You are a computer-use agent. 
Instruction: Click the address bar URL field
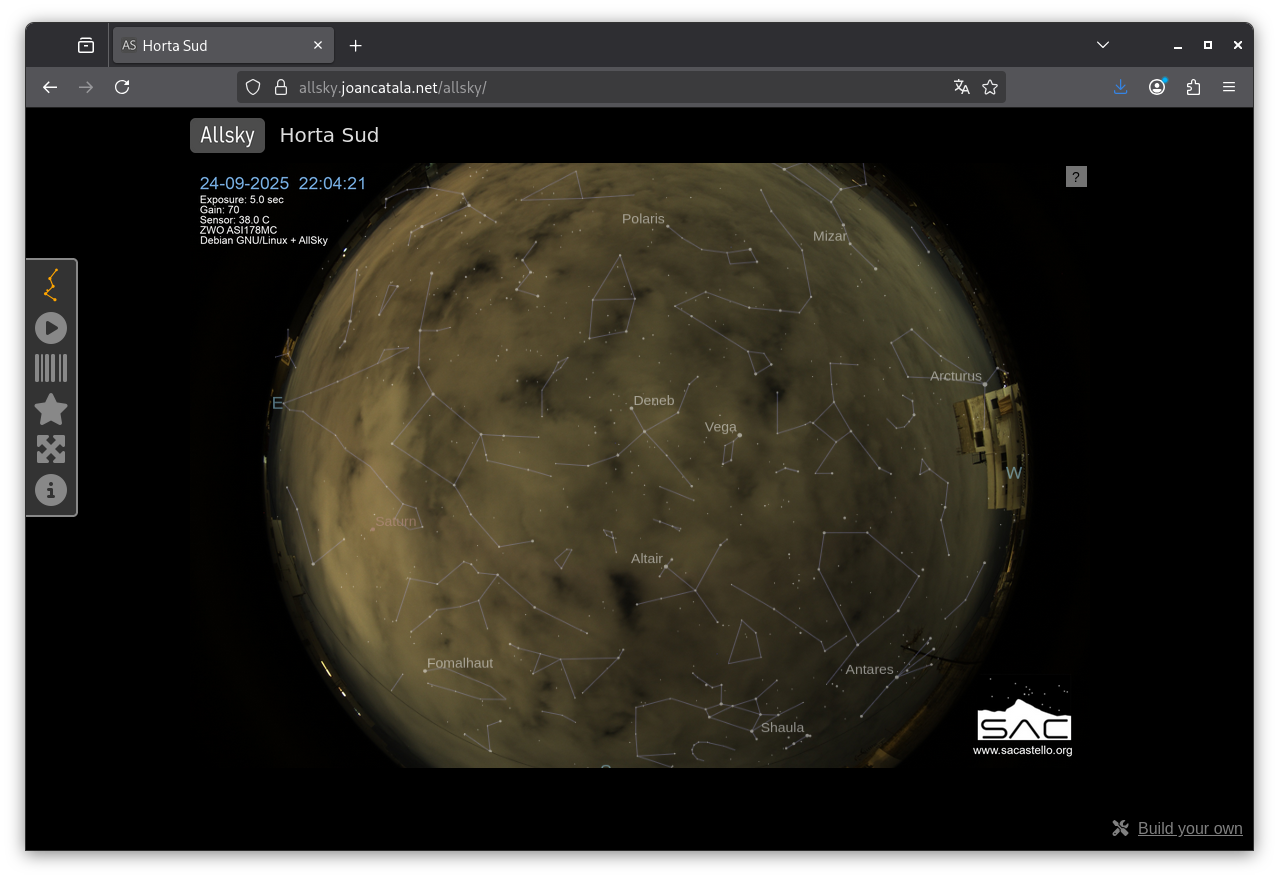[600, 87]
